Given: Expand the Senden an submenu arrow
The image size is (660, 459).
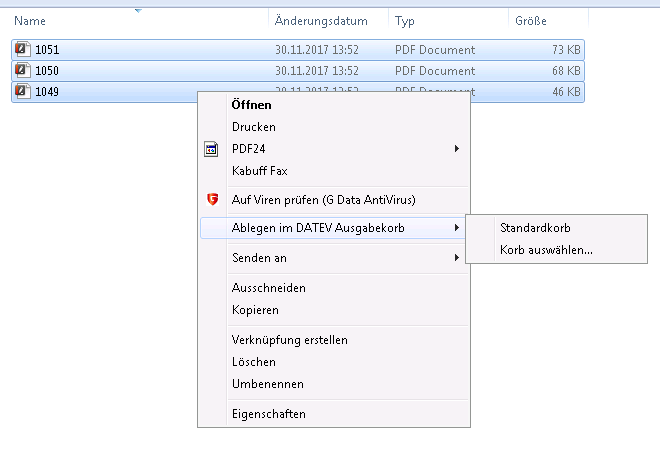Looking at the screenshot, I should click(457, 258).
